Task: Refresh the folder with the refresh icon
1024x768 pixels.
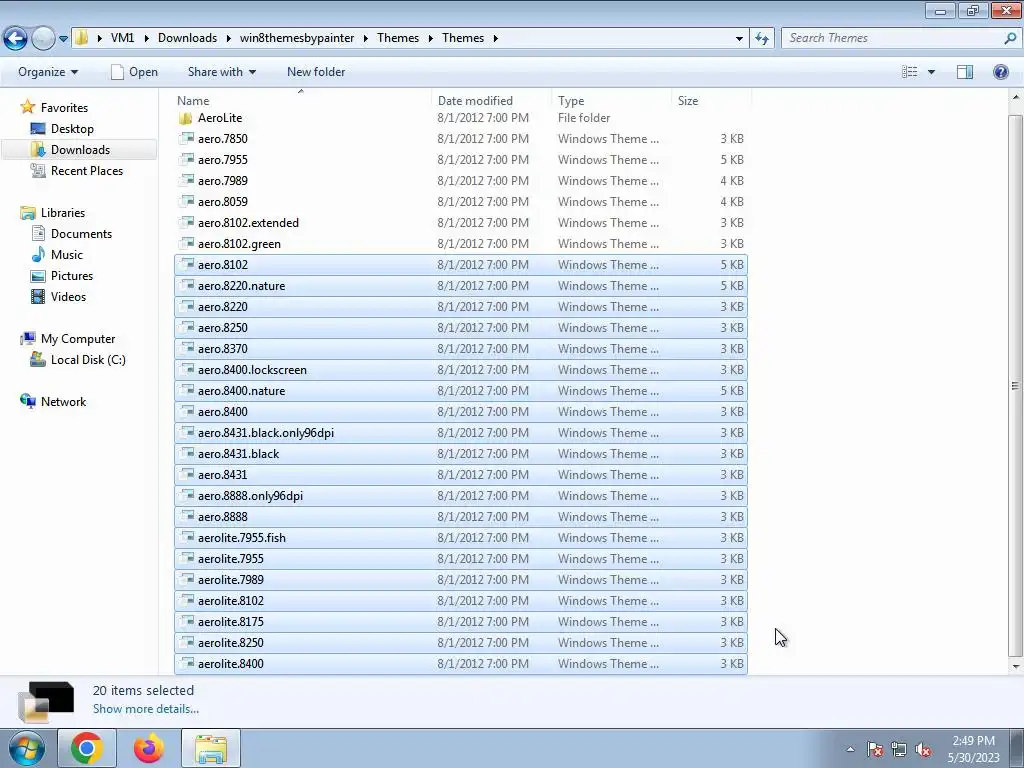Action: coord(761,38)
